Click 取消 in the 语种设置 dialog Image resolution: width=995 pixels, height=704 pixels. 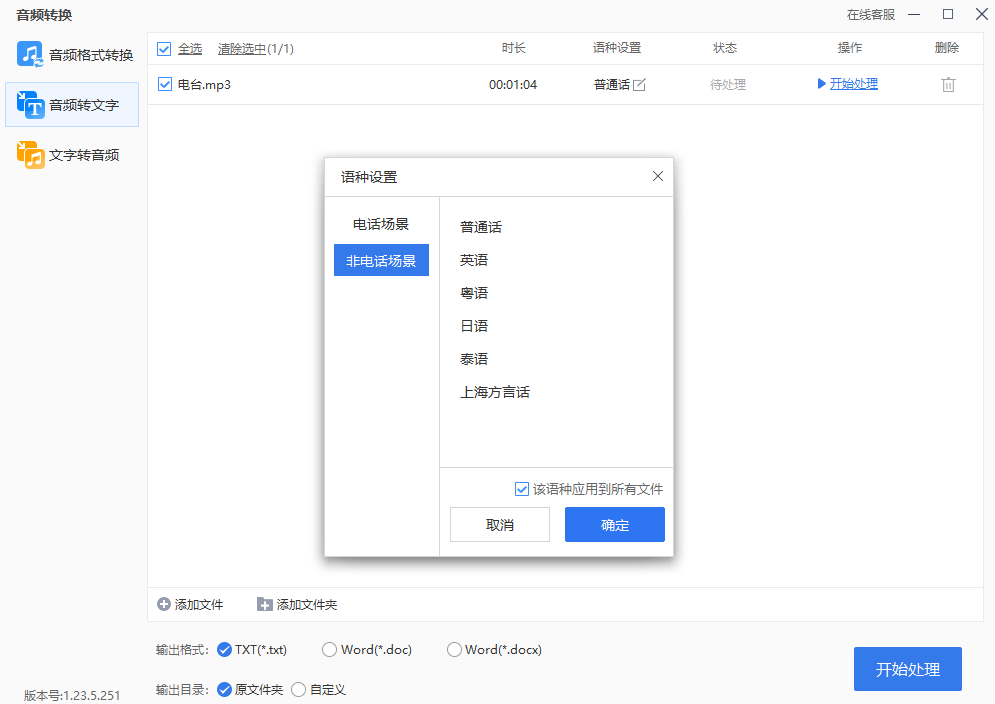tap(500, 525)
